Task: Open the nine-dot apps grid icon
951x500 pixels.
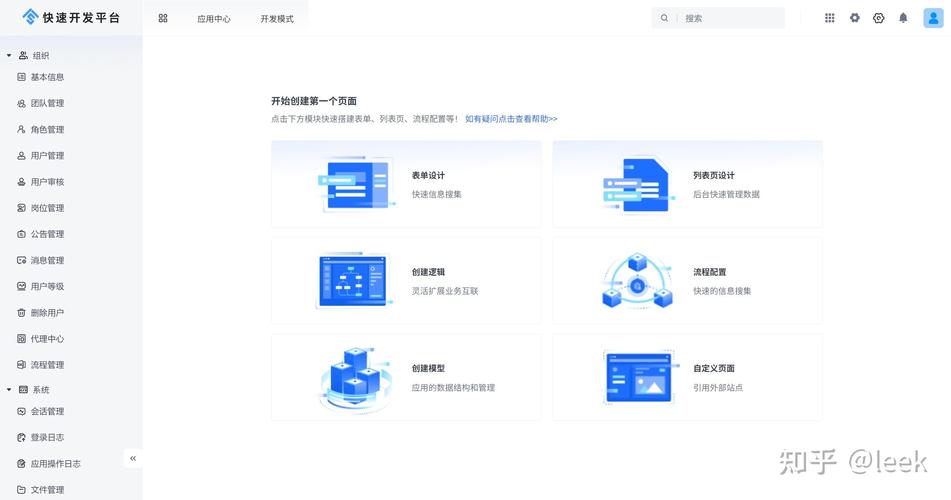Action: tap(830, 18)
